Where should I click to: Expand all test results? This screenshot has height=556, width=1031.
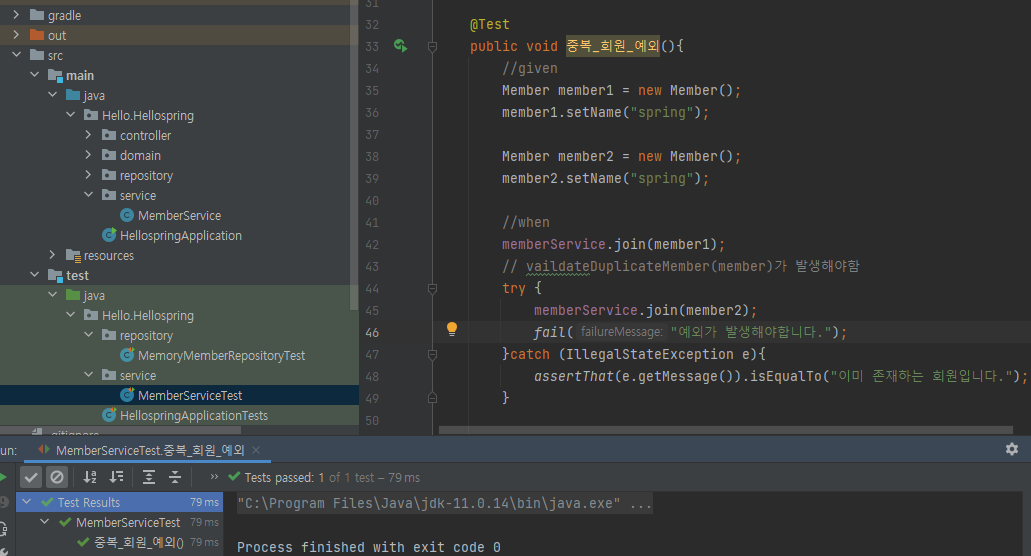pos(149,477)
